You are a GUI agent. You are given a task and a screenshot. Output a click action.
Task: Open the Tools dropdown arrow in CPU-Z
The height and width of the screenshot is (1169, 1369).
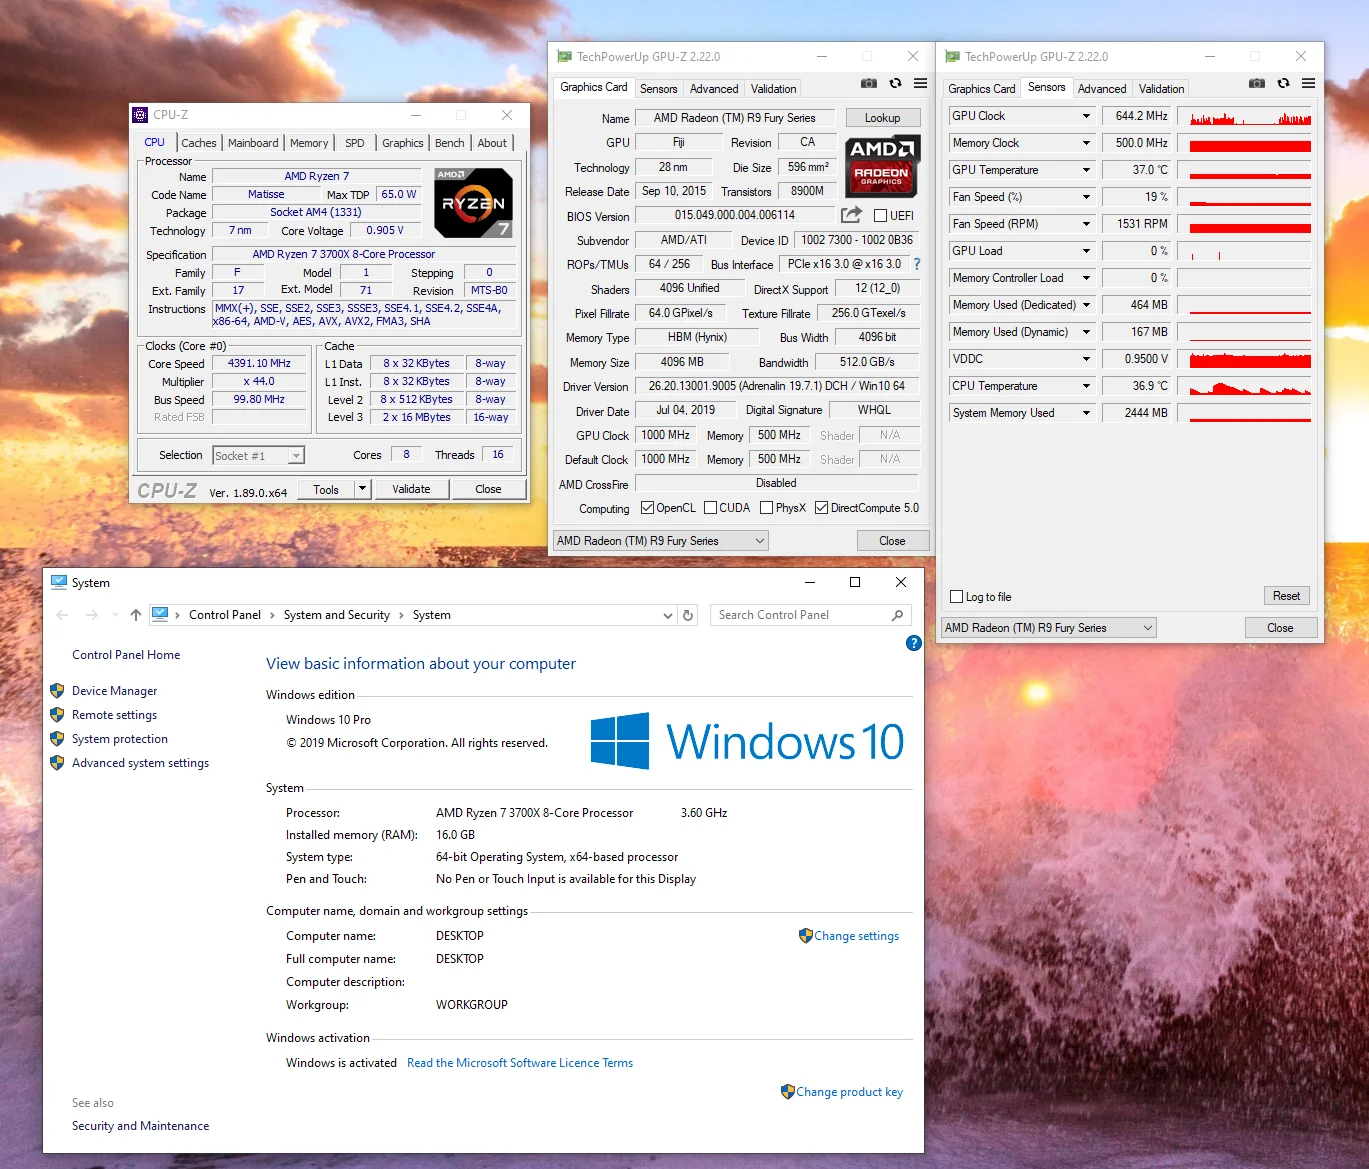pos(363,489)
